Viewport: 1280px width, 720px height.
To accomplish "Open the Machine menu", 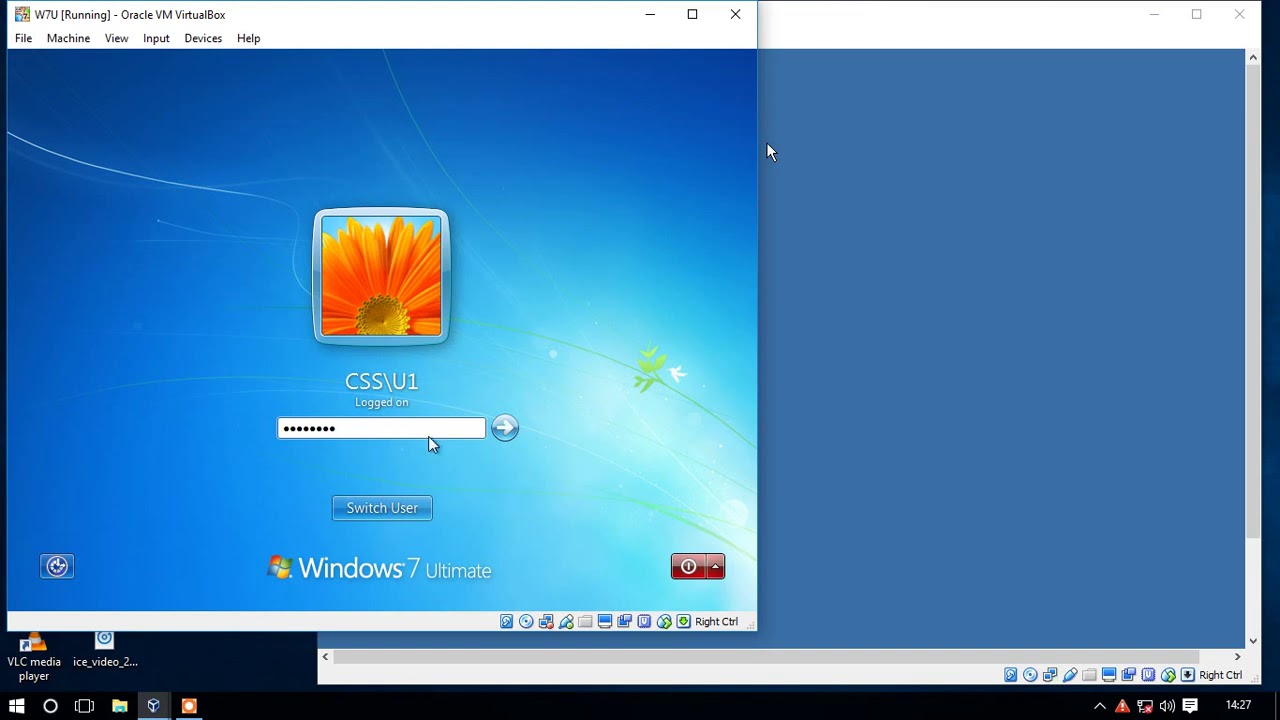I will click(68, 38).
